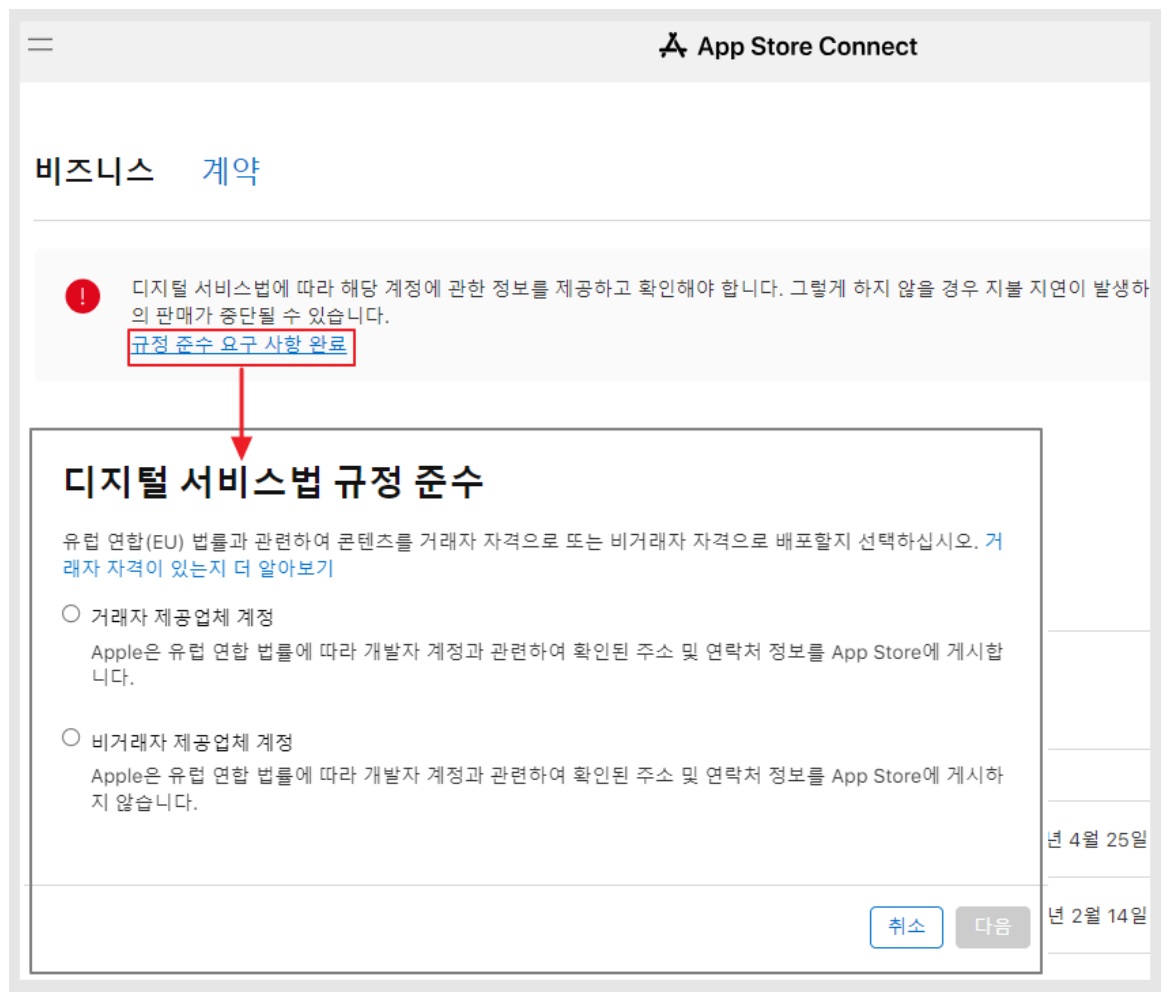
Task: Click the App Store Connect title text
Action: point(807,46)
